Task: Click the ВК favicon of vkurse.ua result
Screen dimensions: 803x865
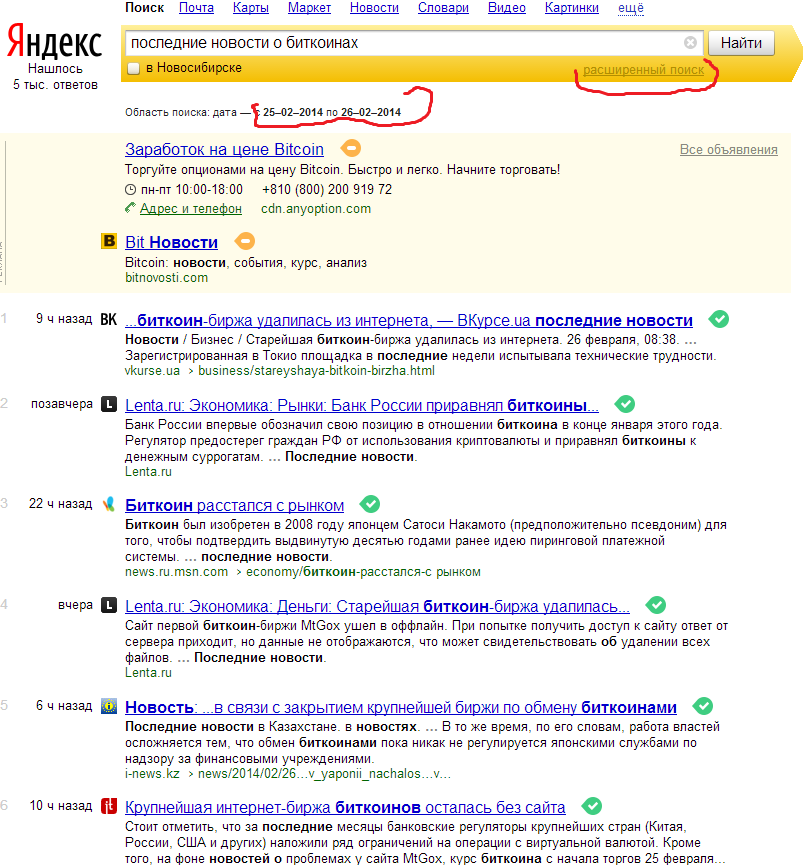Action: click(x=109, y=319)
